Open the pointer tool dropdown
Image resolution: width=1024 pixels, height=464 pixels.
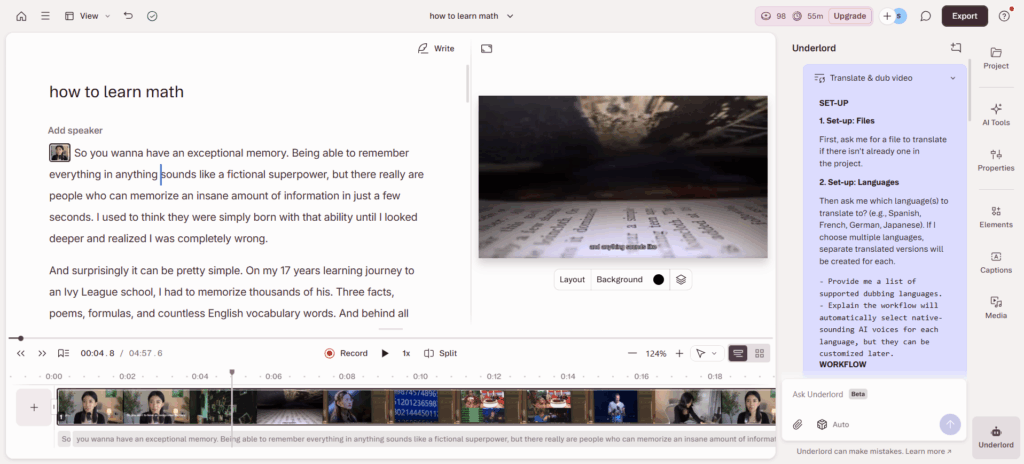[707, 354]
